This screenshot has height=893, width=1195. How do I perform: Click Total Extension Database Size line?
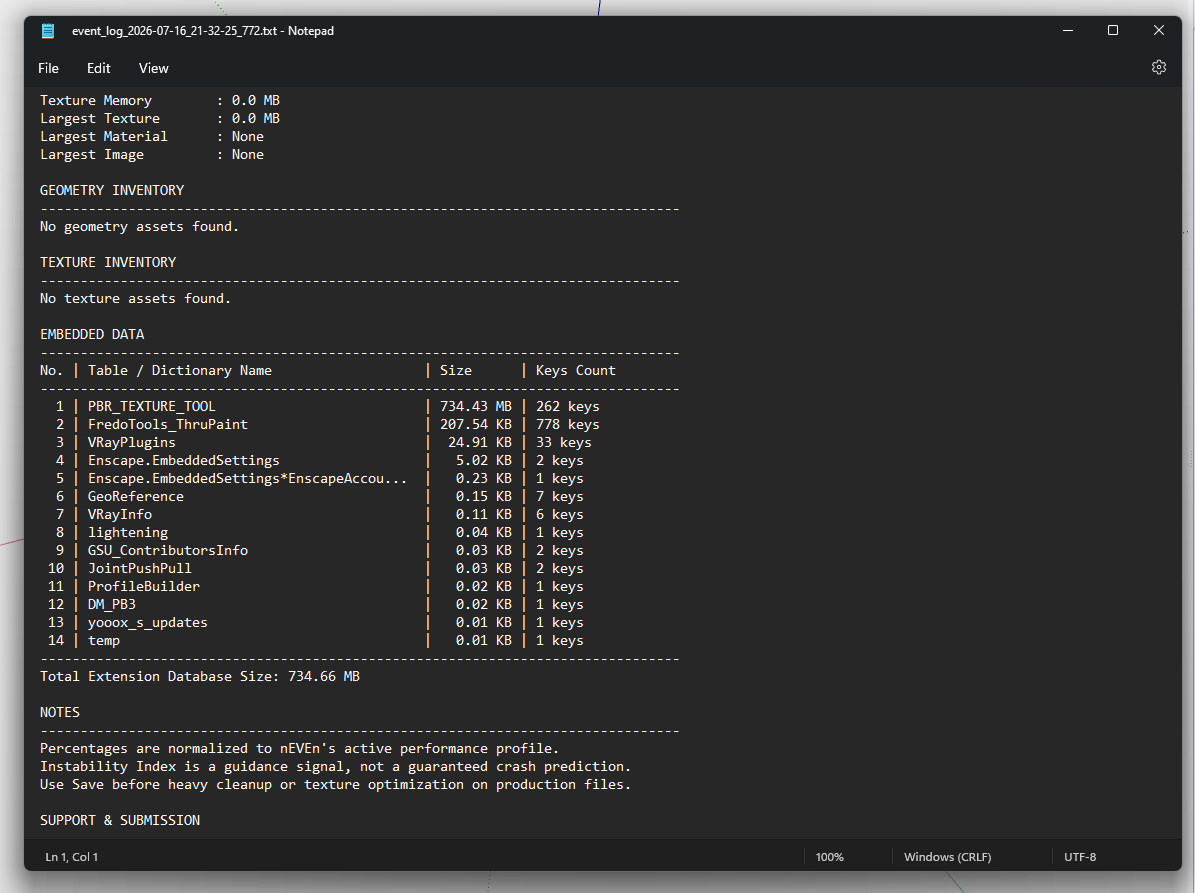coord(200,677)
